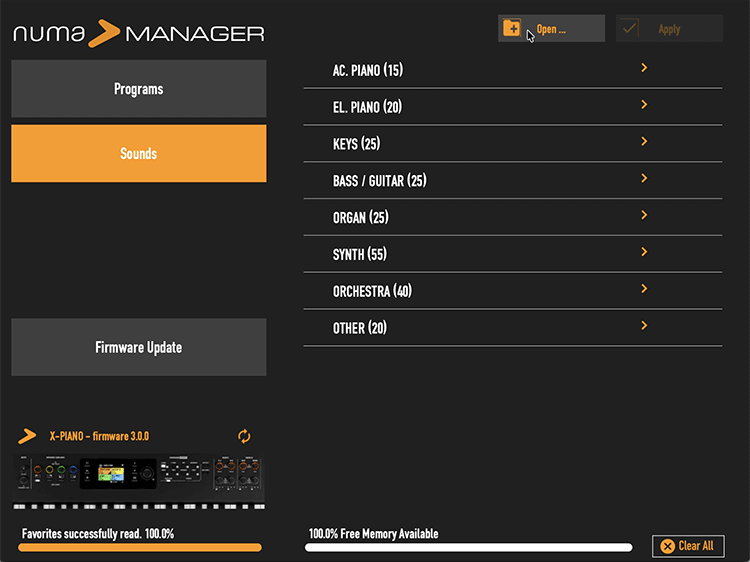
Task: Click the orange arrow icon beside X-PIANO
Action: pos(27,437)
